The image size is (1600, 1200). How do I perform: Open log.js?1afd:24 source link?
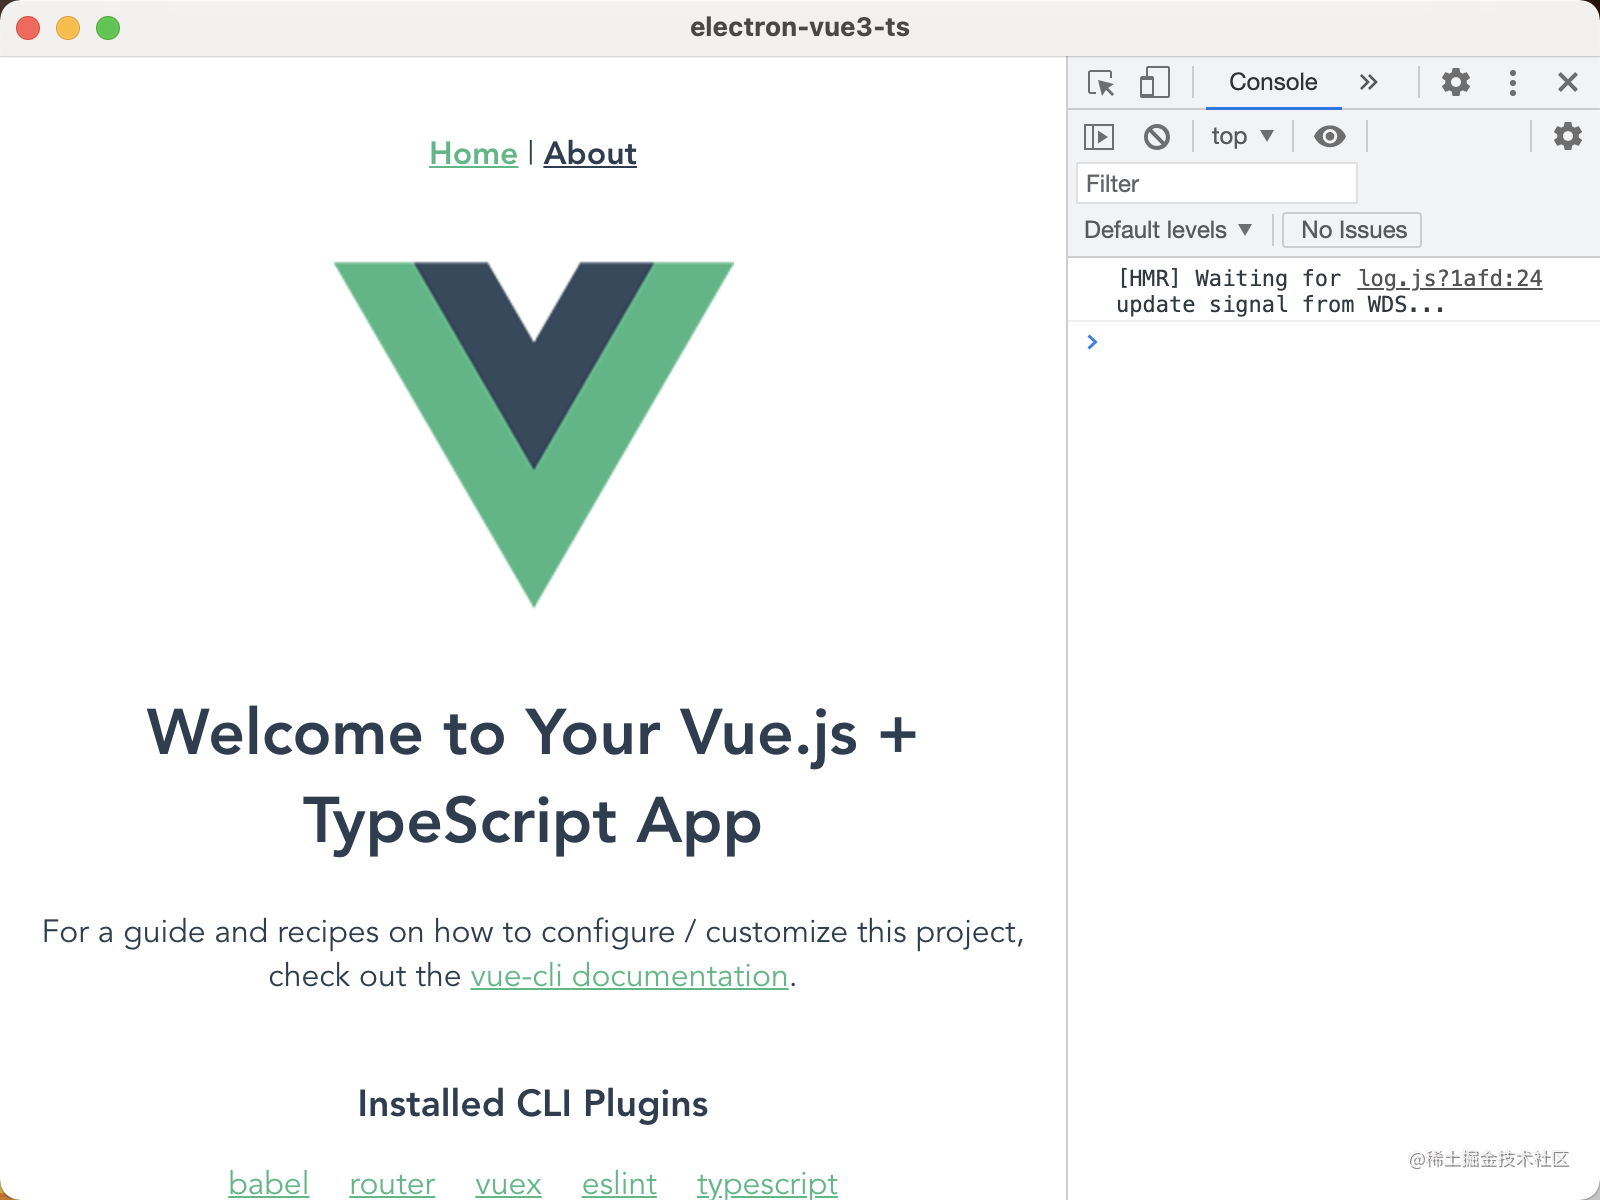[1448, 279]
